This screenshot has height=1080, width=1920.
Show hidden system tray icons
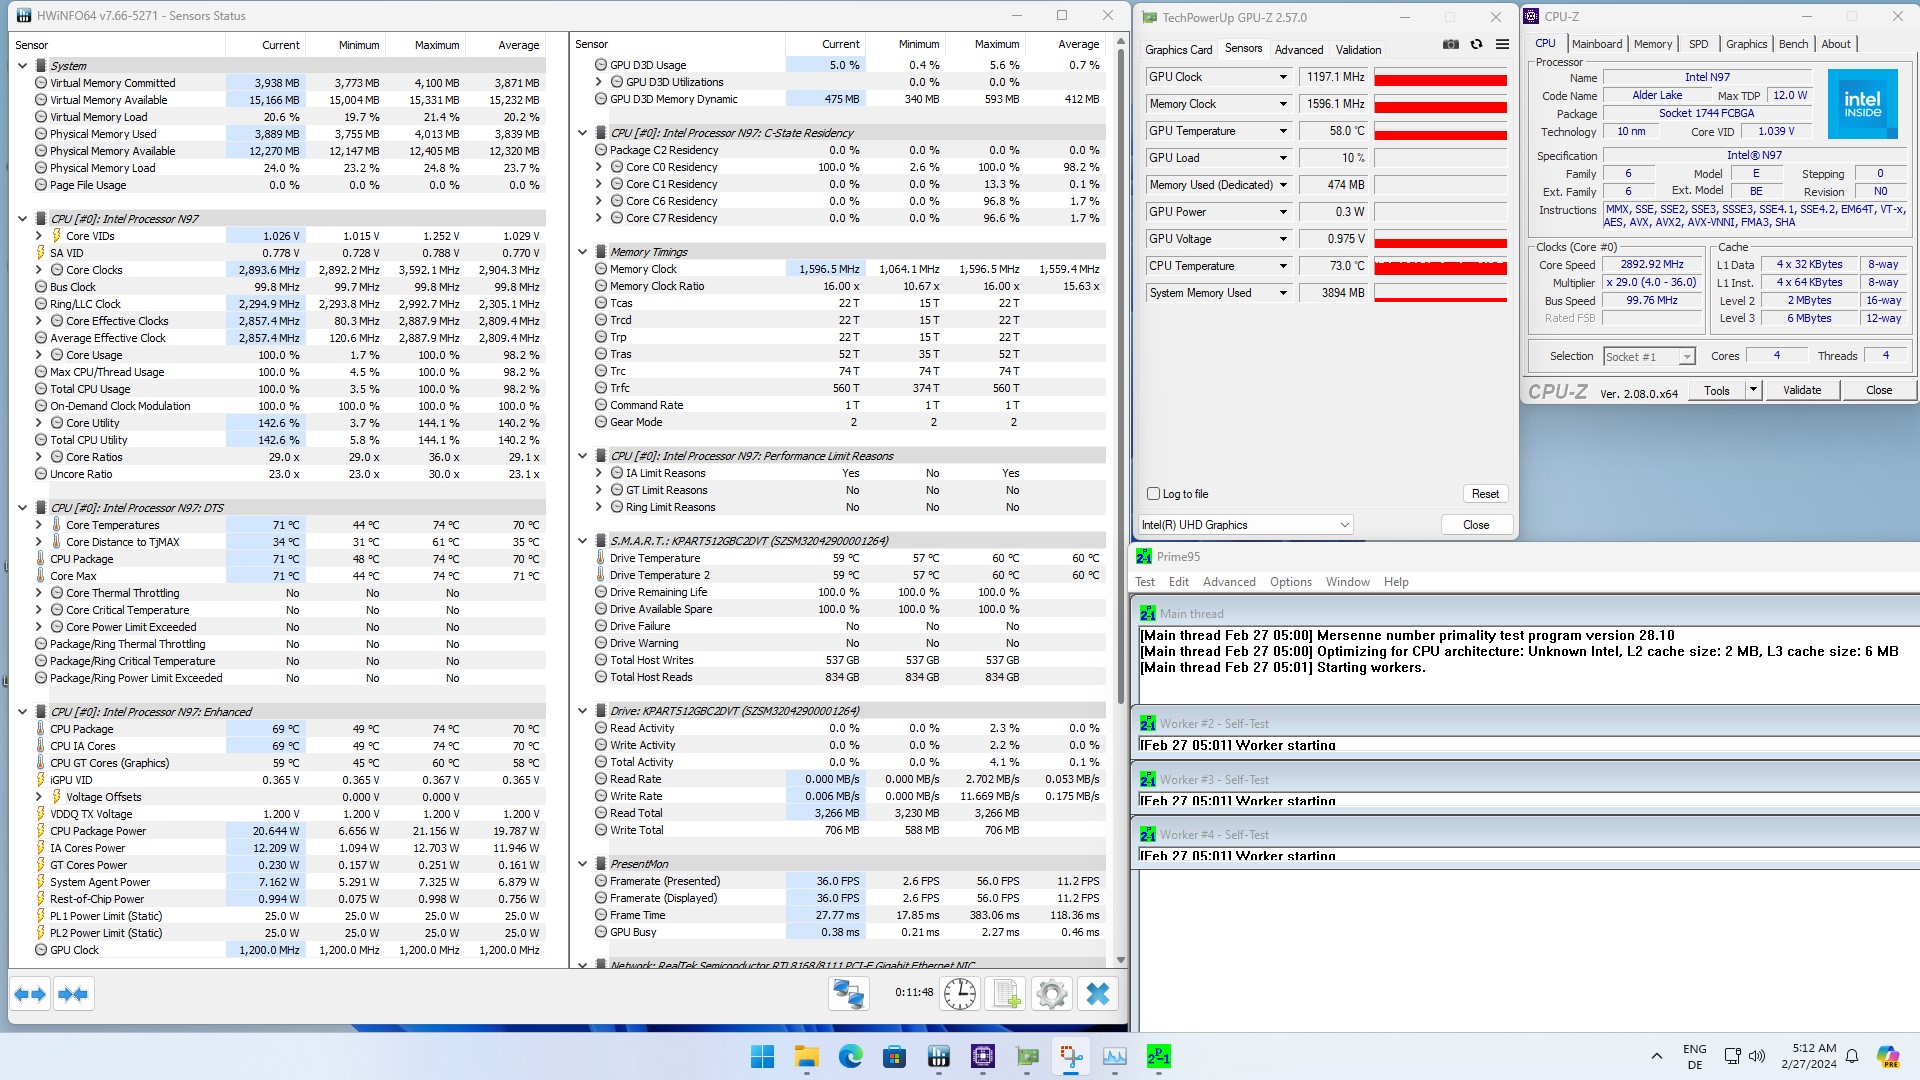click(x=1656, y=1056)
